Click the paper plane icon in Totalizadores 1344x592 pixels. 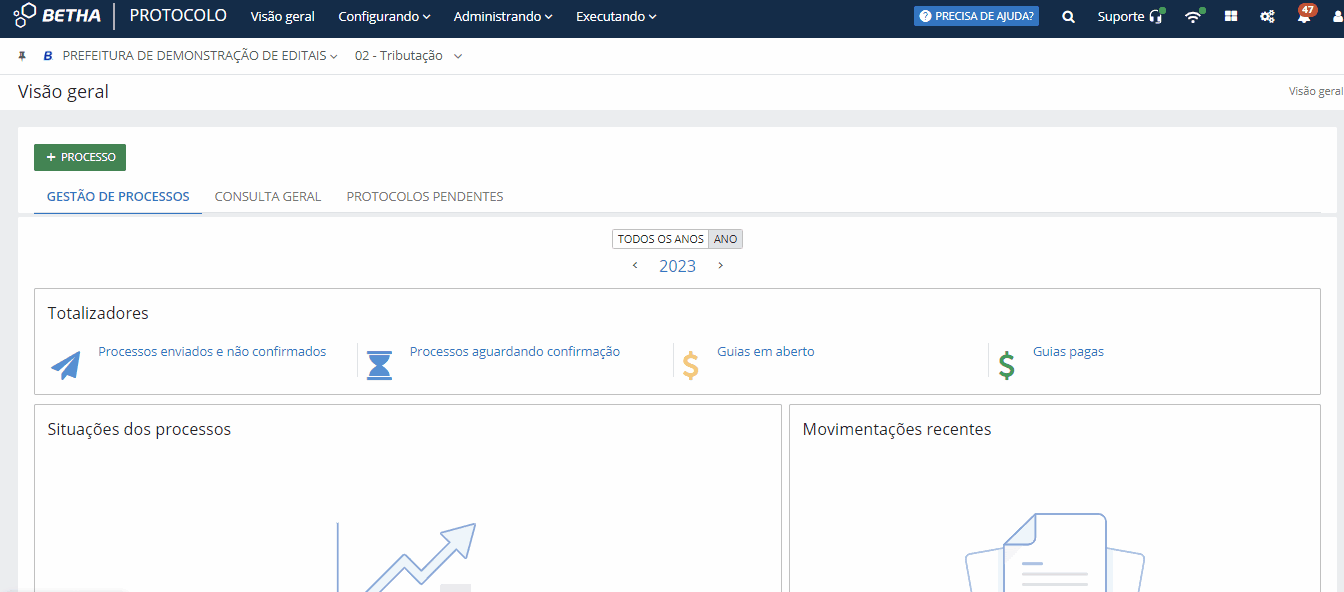point(66,365)
